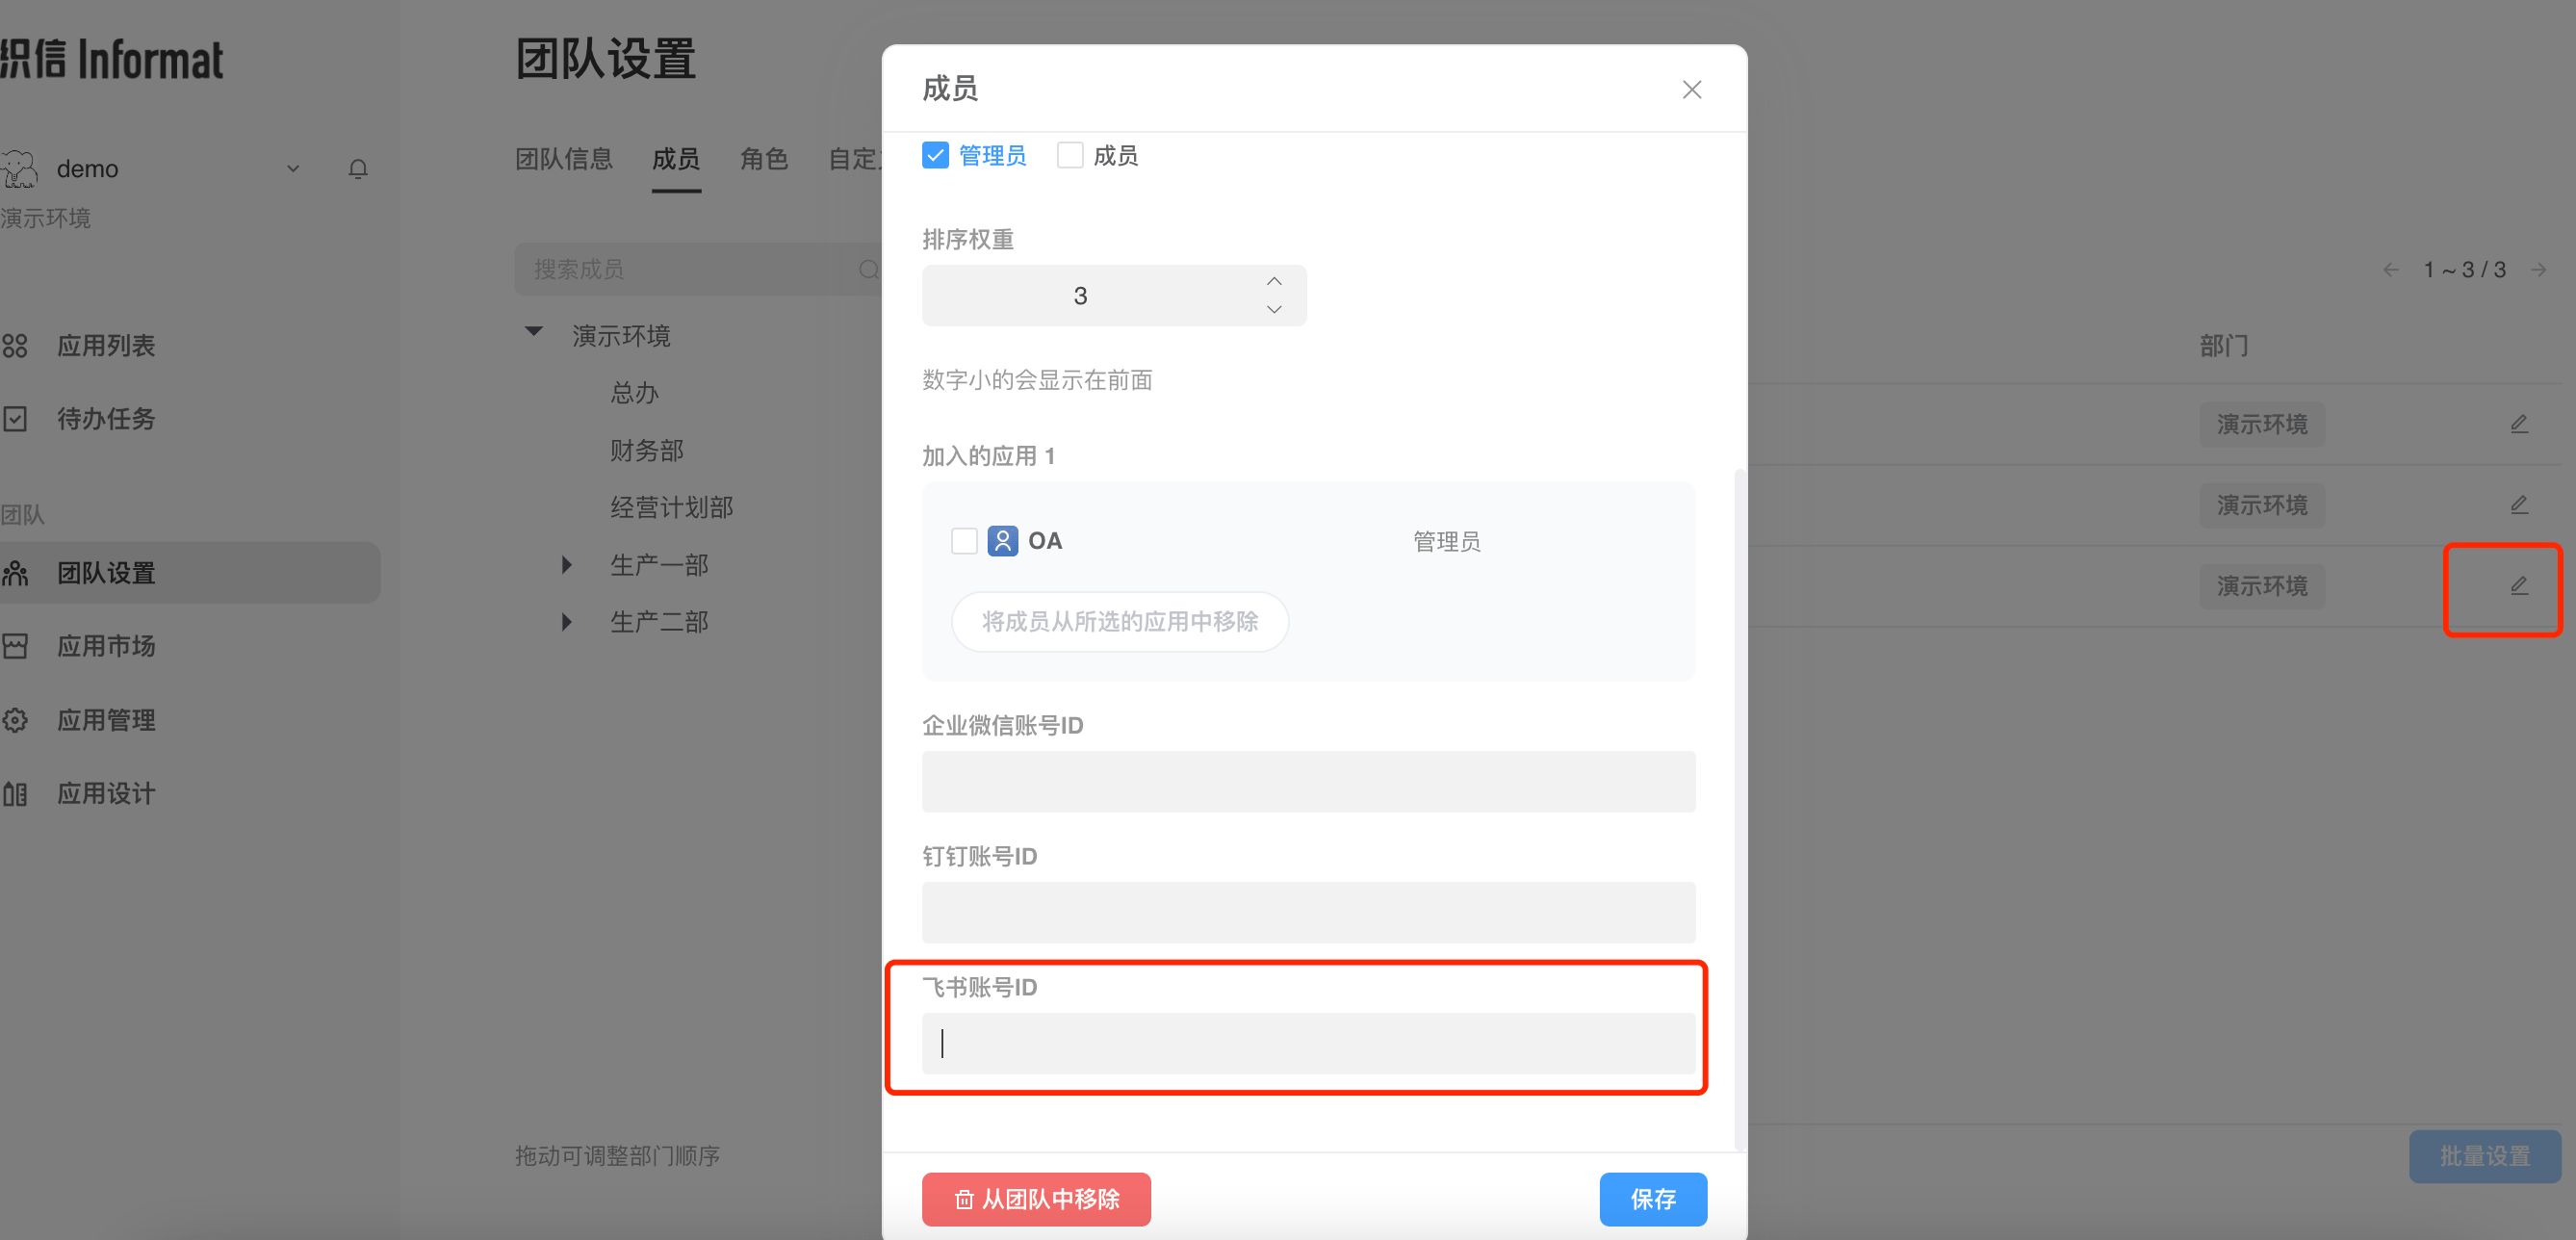Viewport: 2576px width, 1240px height.
Task: Increase 排序权重 with up arrow
Action: 1273,282
